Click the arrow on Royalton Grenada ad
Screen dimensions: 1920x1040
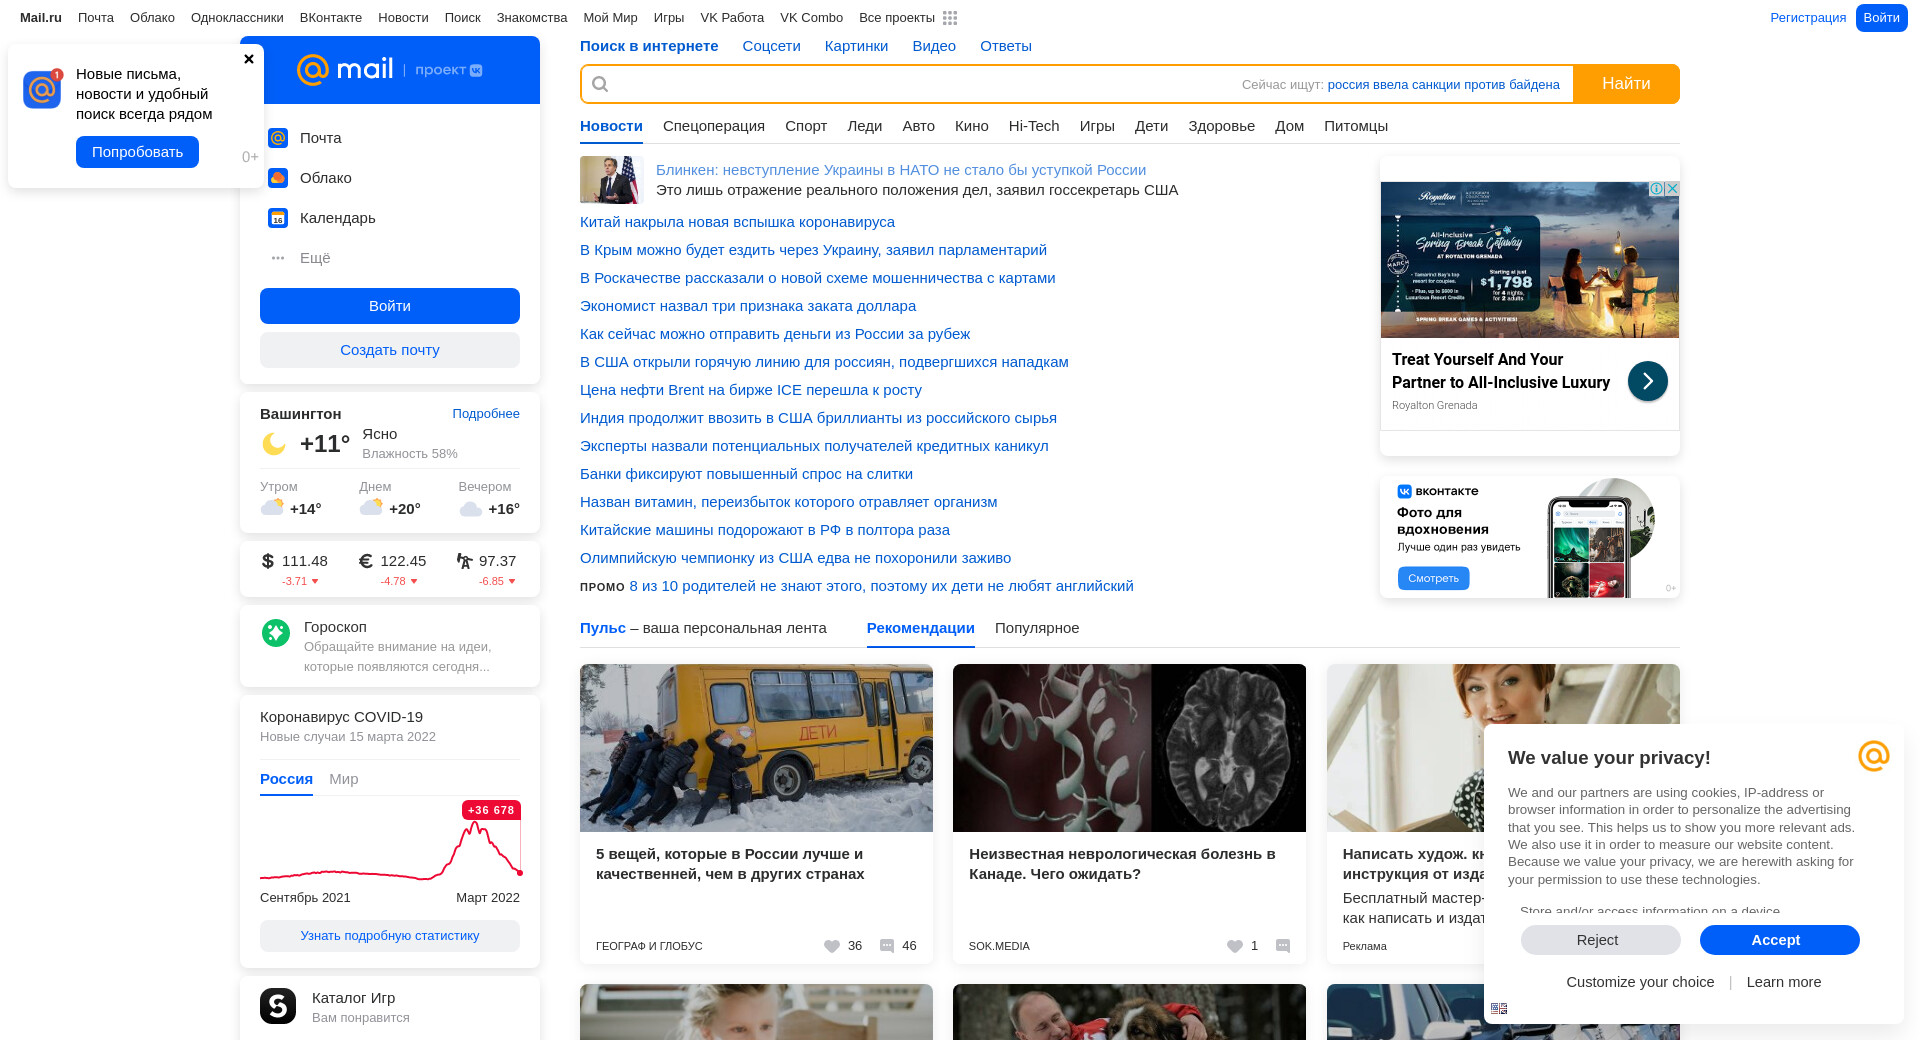[1647, 381]
